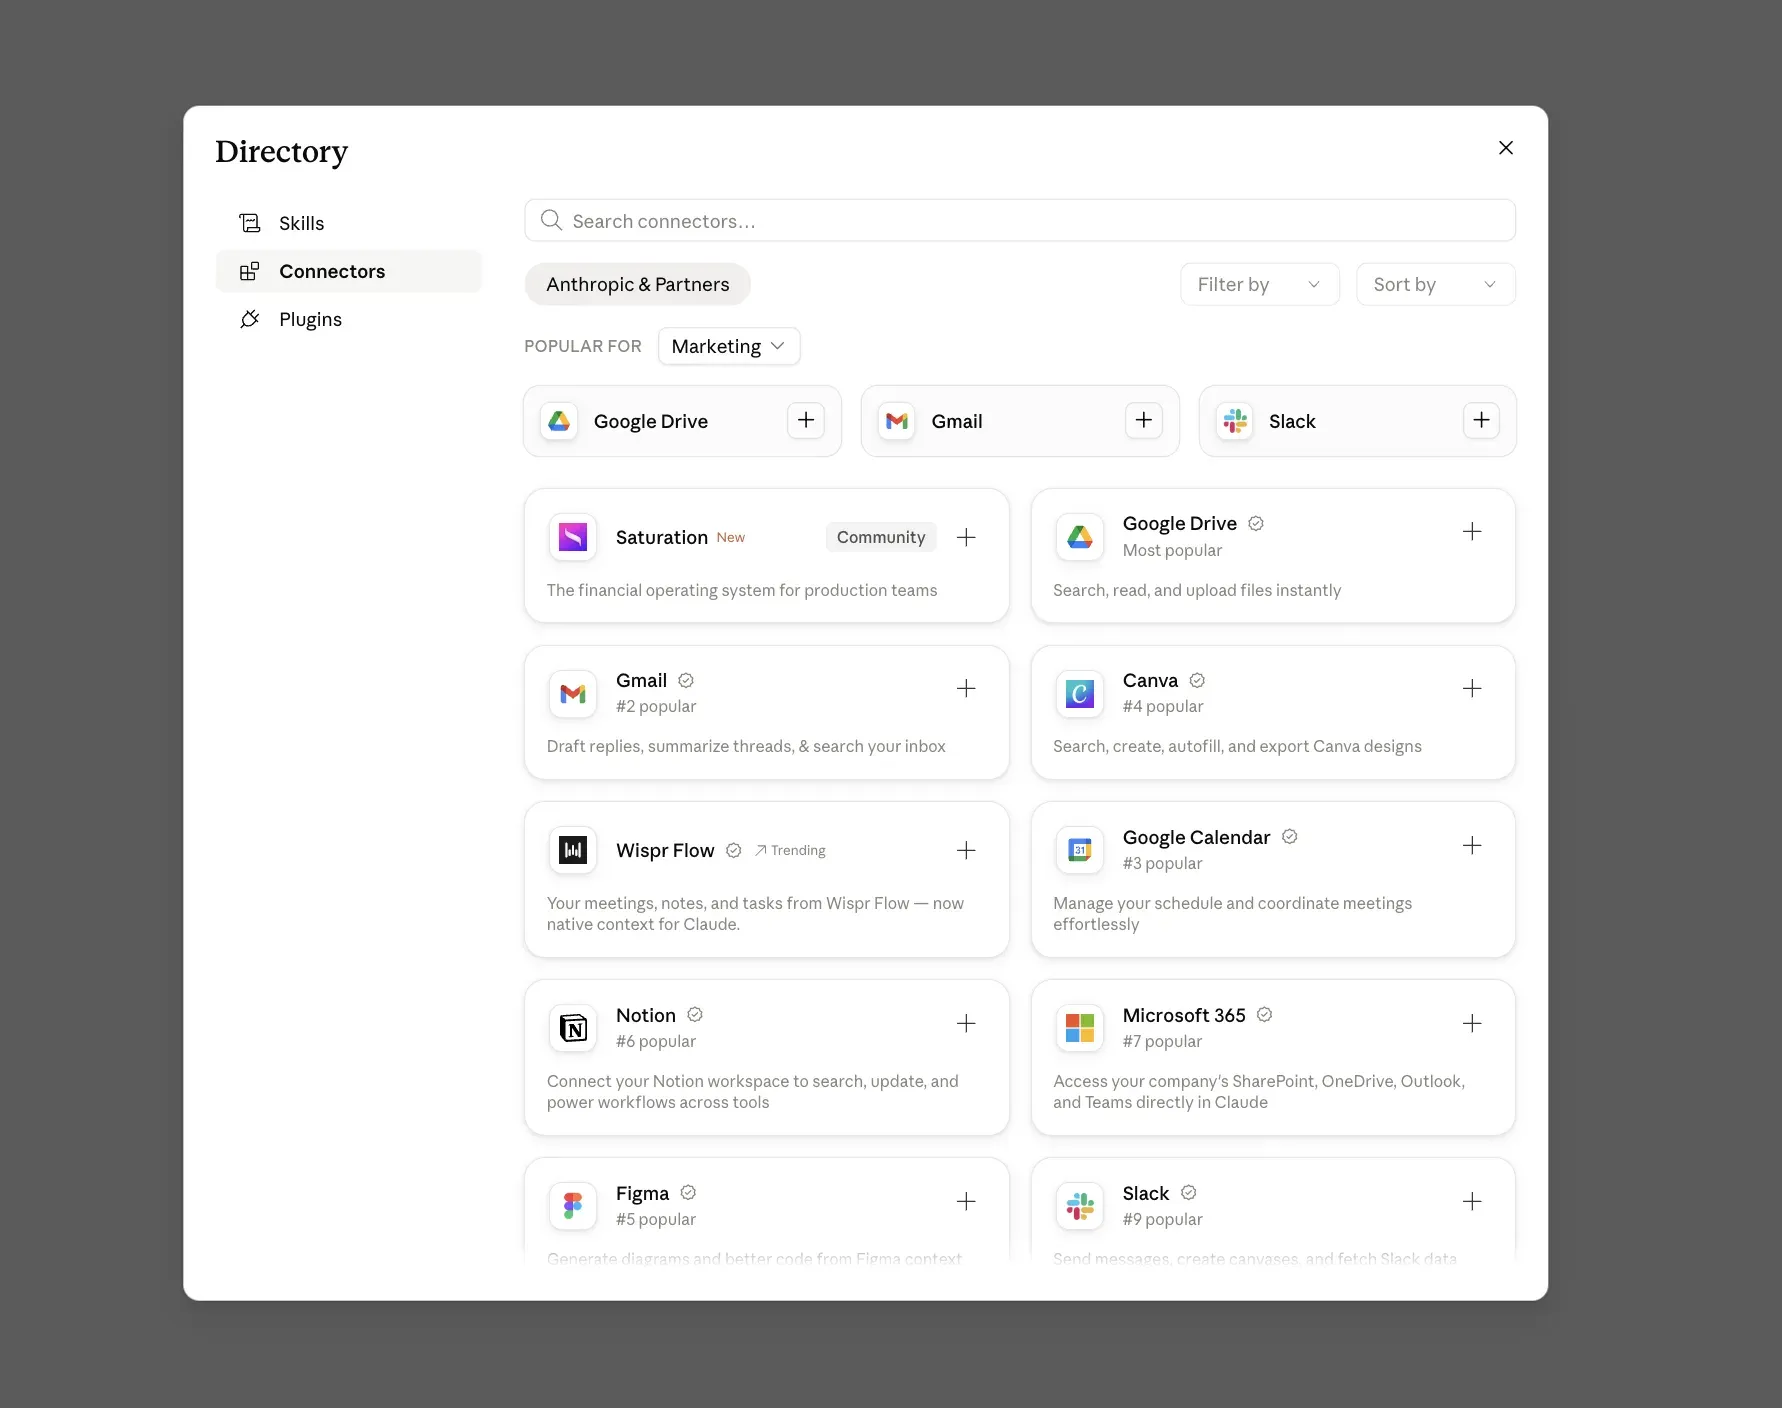
Task: Select Connectors in the sidebar
Action: pos(348,271)
